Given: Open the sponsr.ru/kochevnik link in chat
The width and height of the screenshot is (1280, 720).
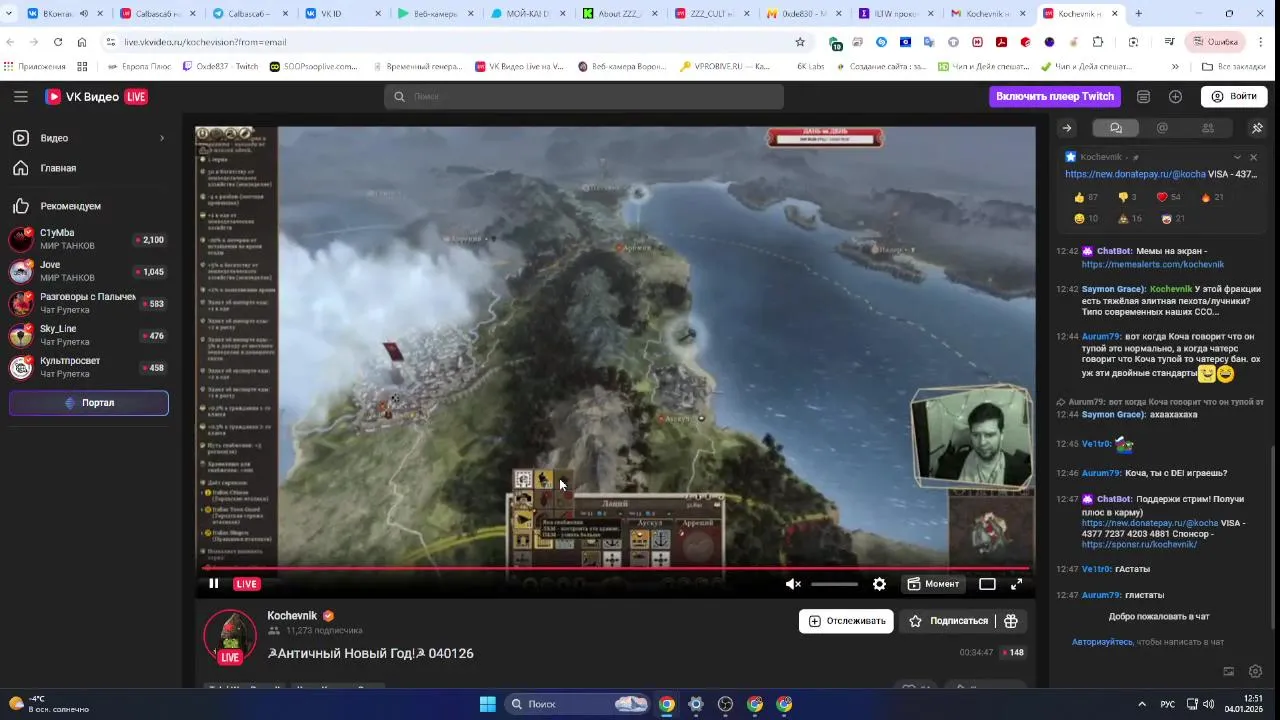Looking at the screenshot, I should [1139, 545].
